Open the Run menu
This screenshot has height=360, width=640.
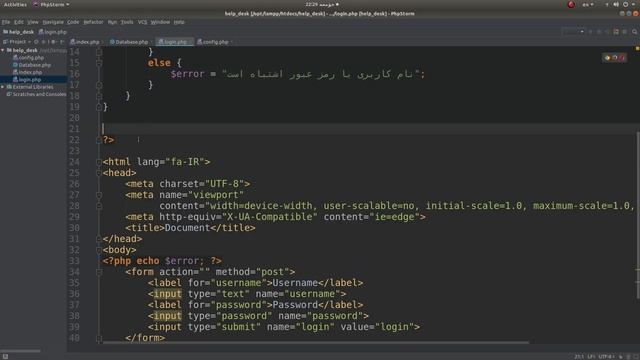pos(112,22)
